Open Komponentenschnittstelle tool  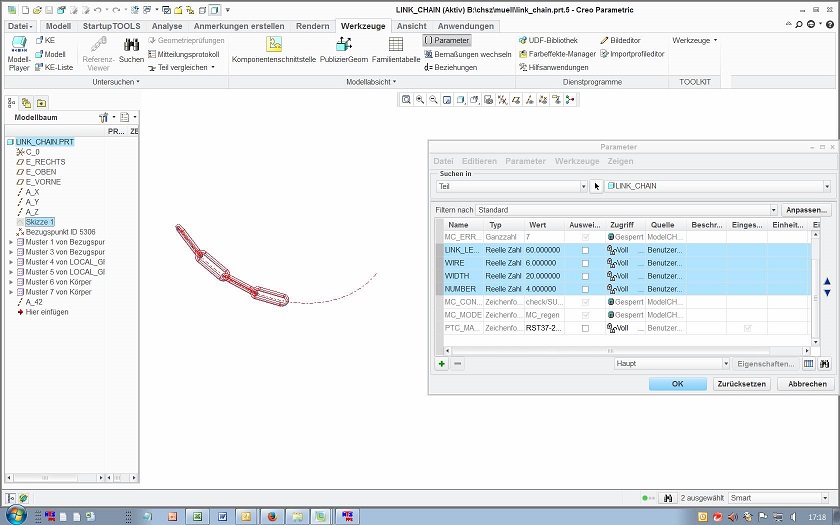point(274,50)
